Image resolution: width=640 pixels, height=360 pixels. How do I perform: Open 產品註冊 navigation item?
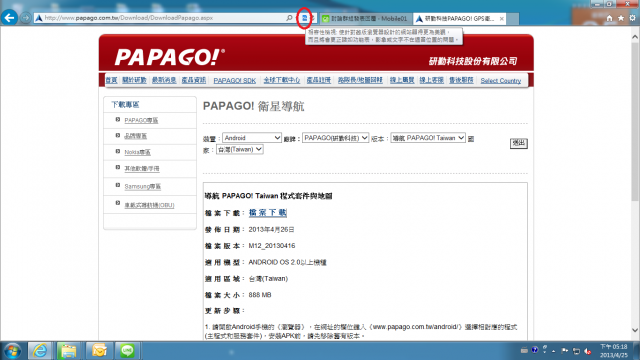coord(319,80)
